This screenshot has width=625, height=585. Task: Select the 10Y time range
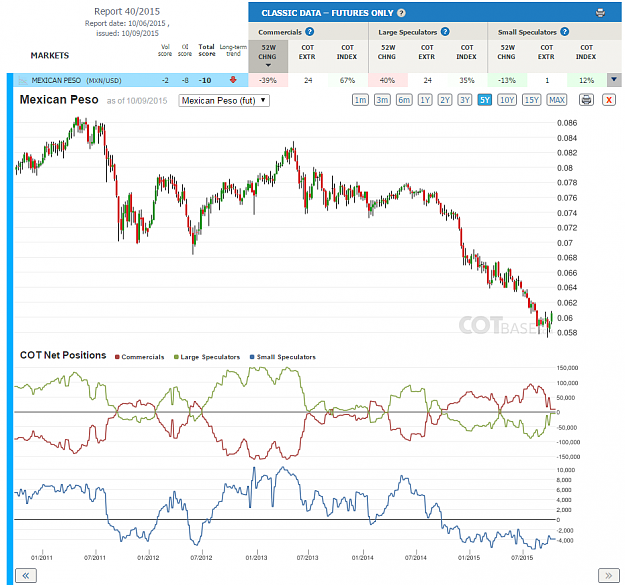[507, 100]
